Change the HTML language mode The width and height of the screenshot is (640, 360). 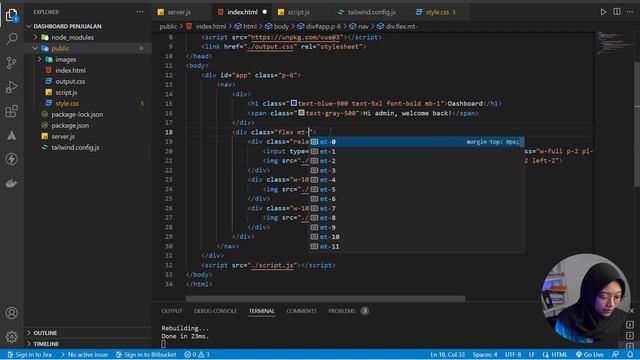point(555,354)
